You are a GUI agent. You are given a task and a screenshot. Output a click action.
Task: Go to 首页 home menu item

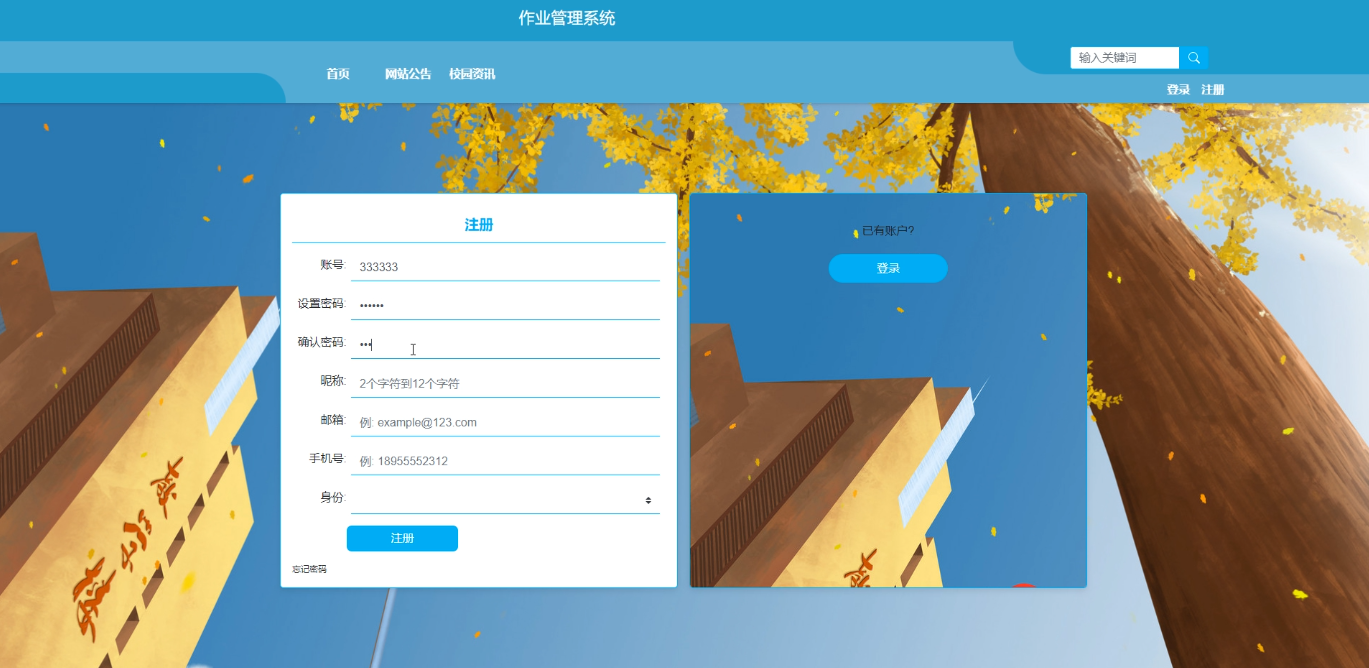point(338,74)
